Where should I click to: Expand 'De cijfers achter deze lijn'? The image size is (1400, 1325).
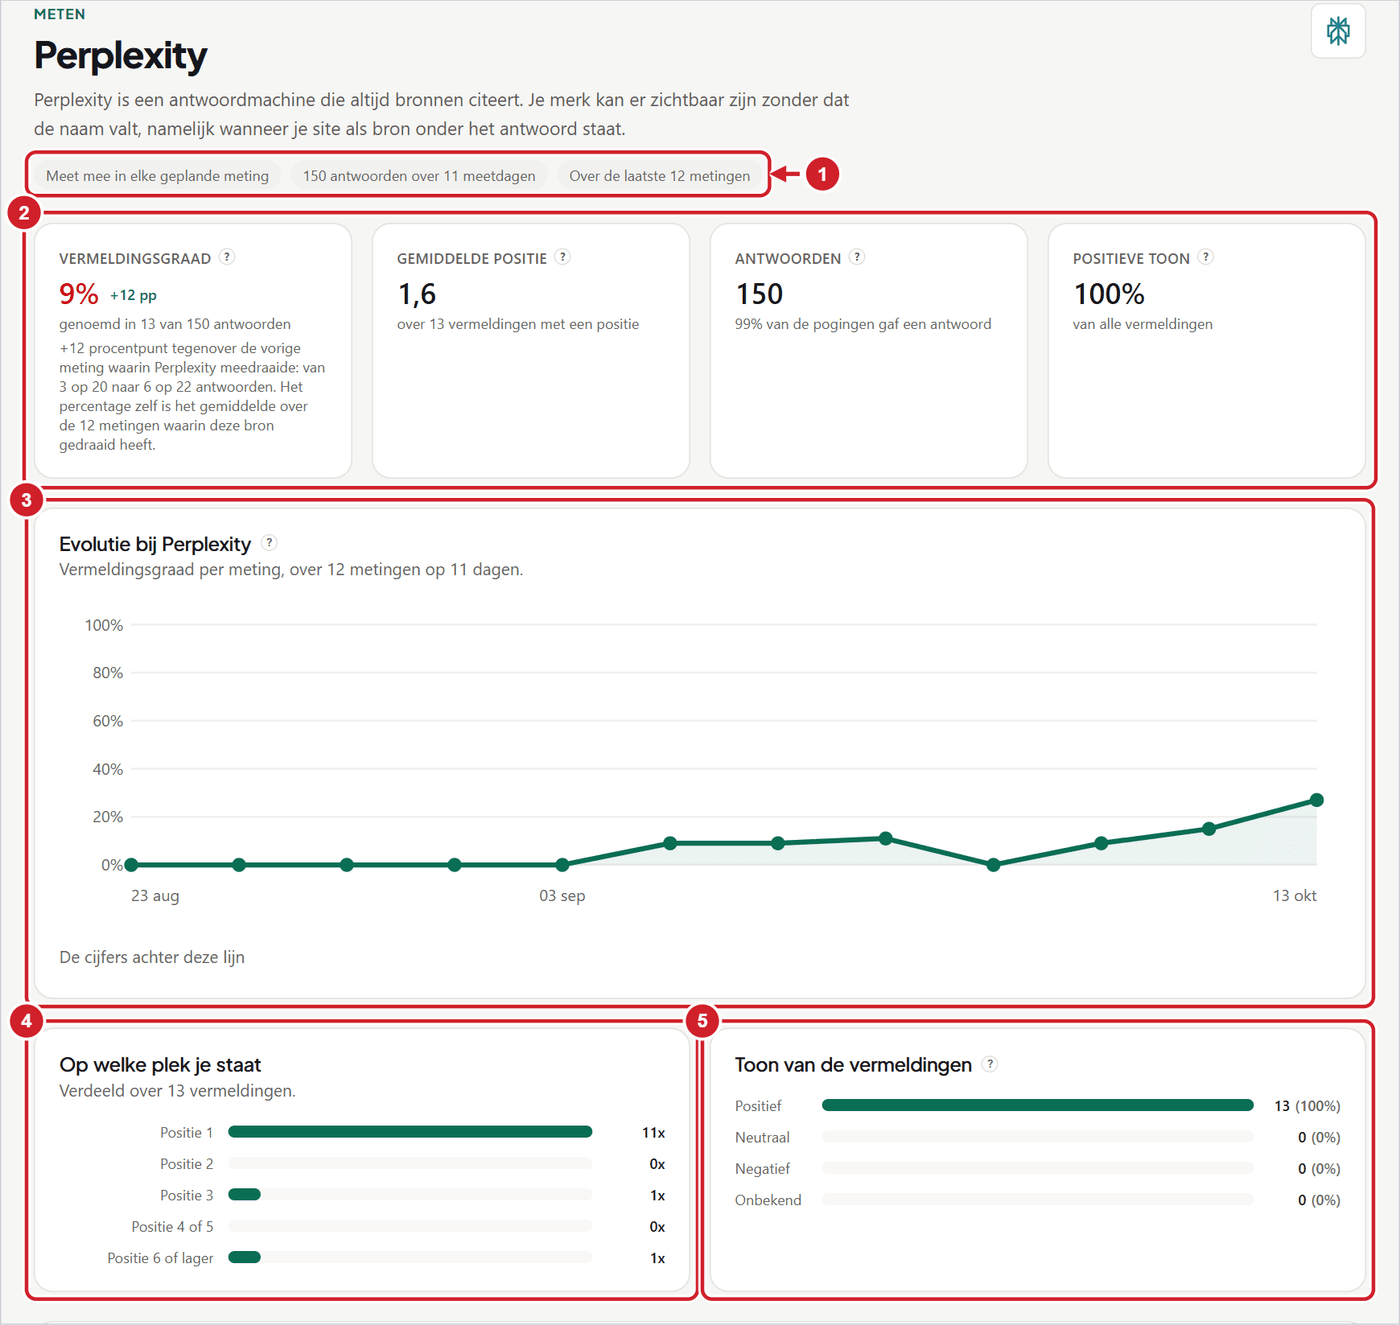coord(152,957)
